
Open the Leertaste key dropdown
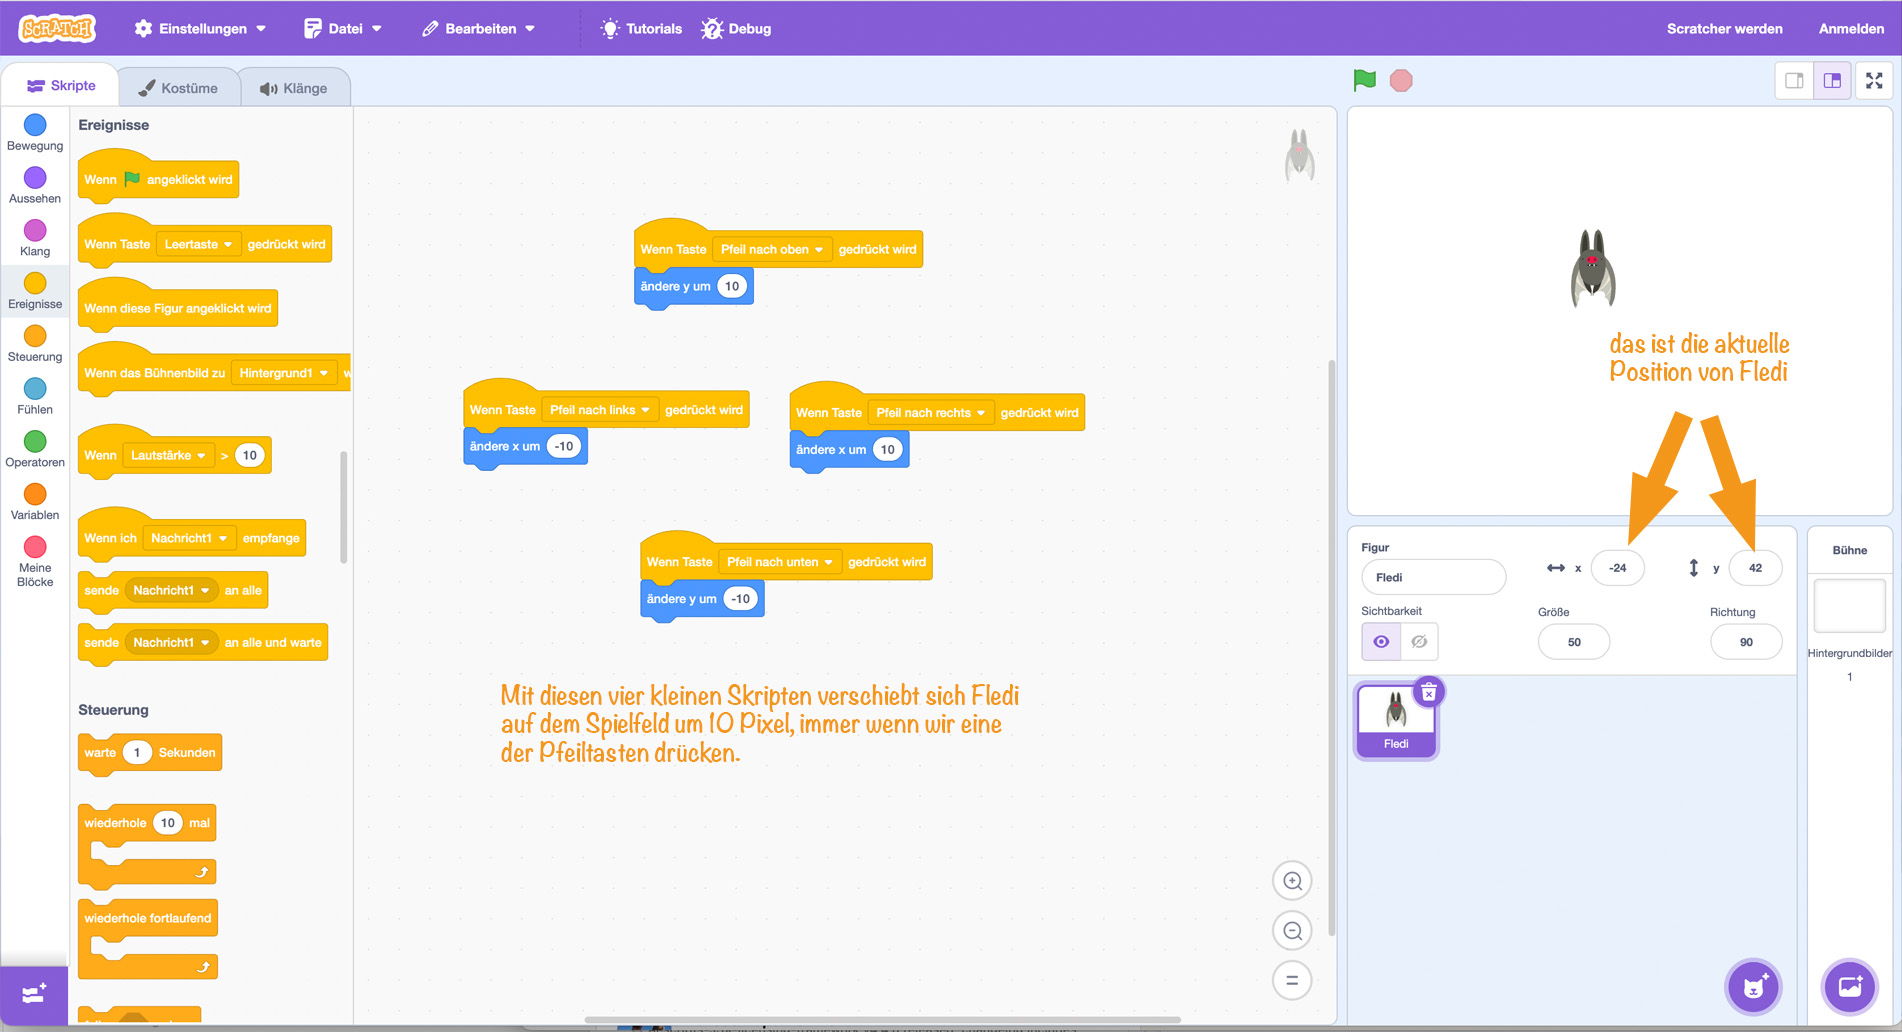pos(198,244)
